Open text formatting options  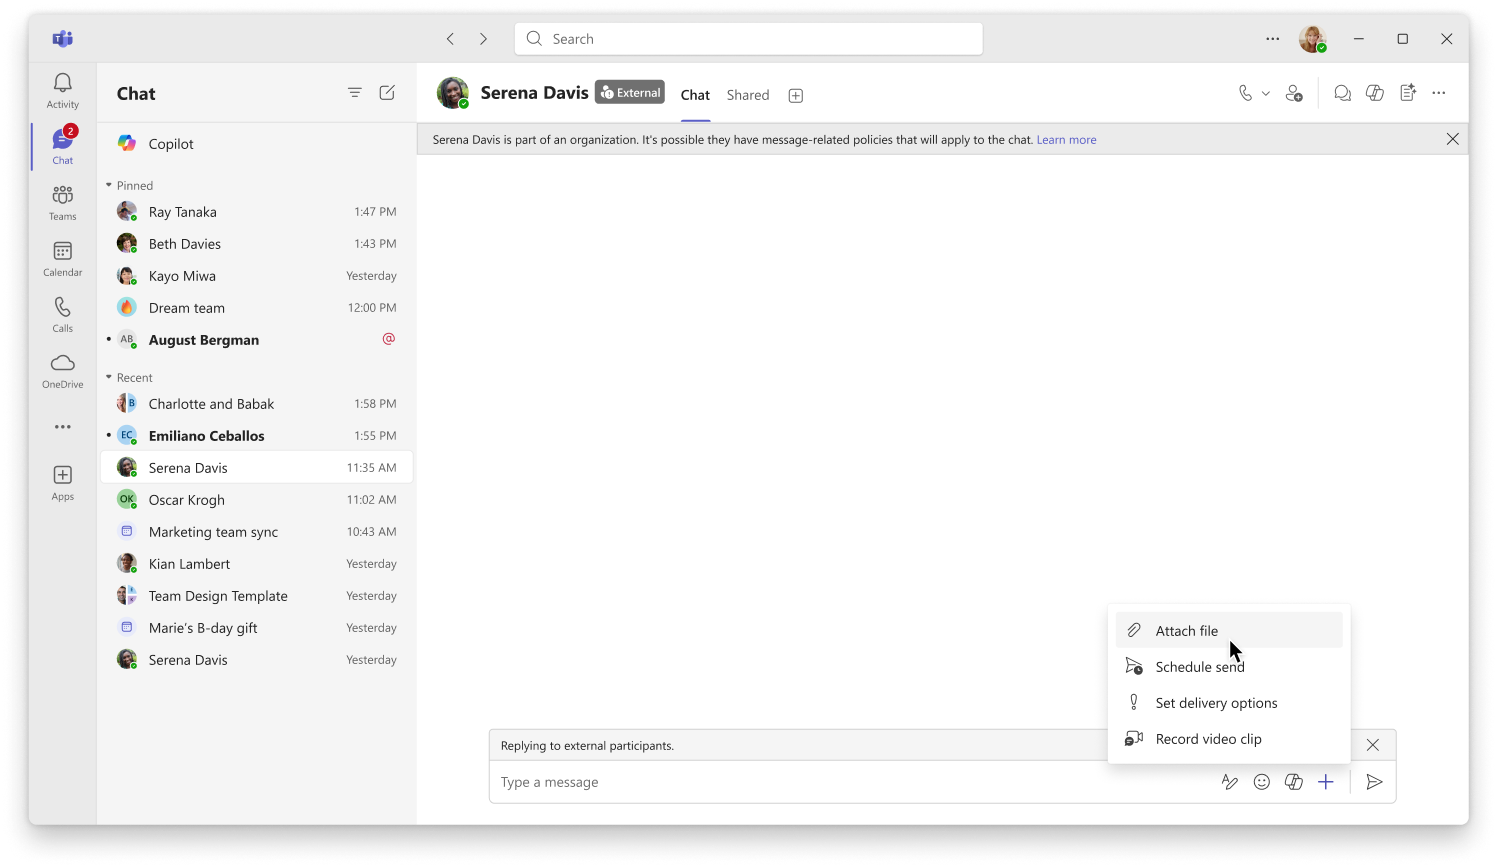(1229, 781)
